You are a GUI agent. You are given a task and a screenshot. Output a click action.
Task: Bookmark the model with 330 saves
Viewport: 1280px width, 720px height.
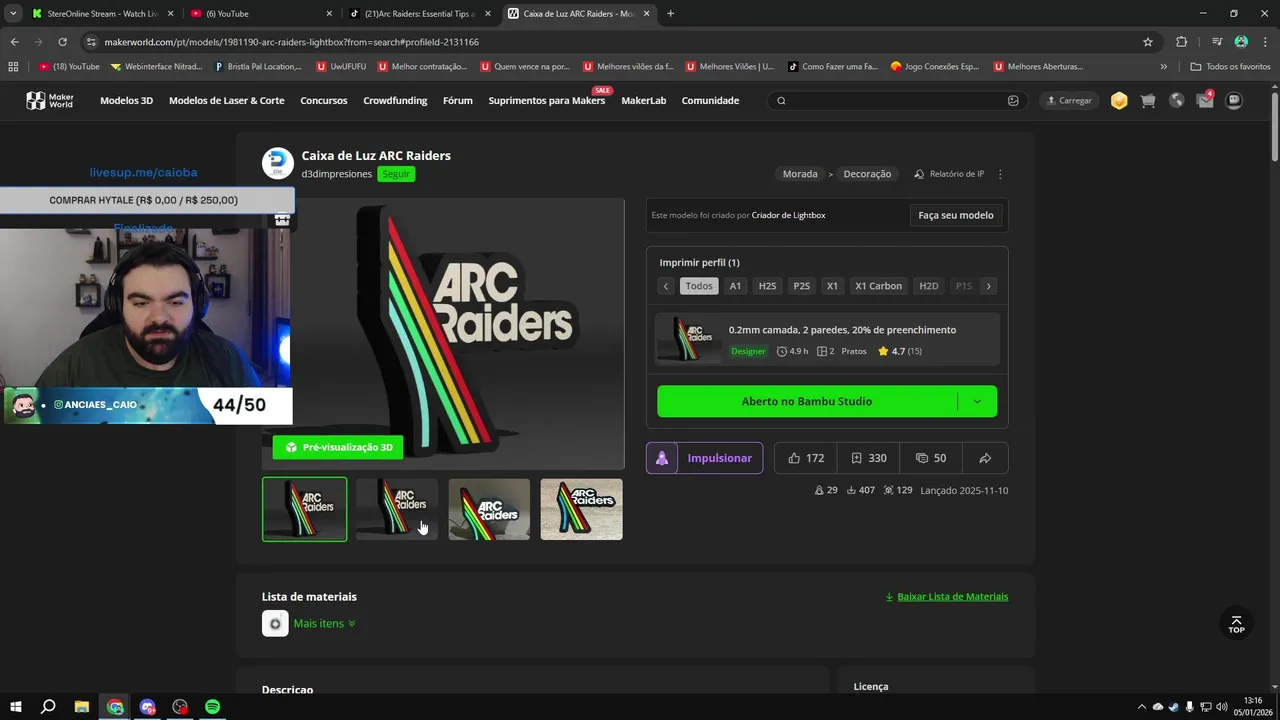click(x=868, y=458)
